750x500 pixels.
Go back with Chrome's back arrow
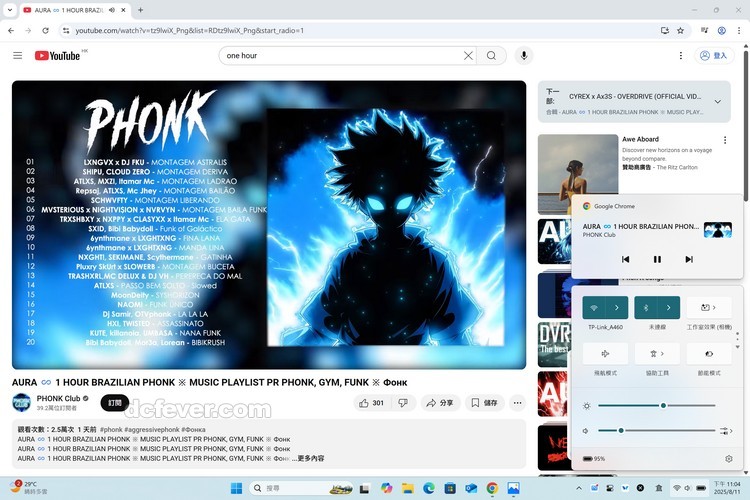click(x=11, y=31)
